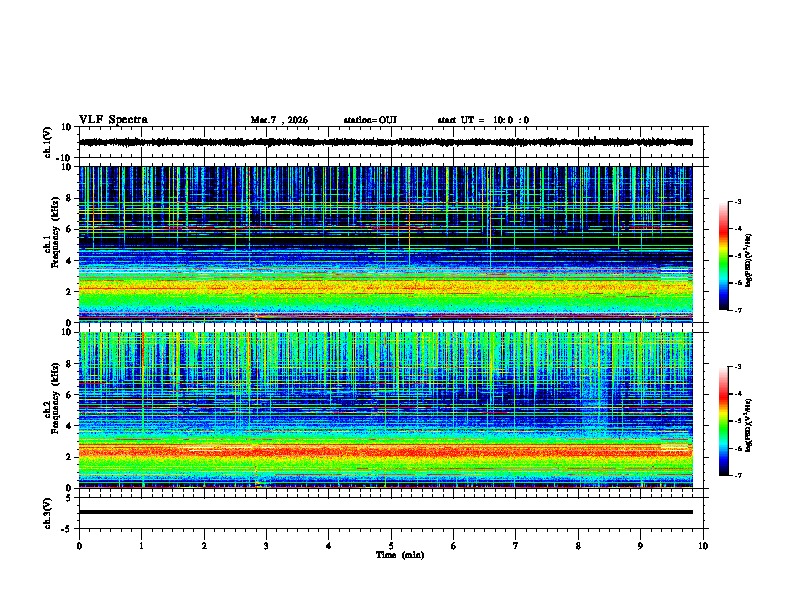Screen dimensions: 792x612
Task: Select the date text "Mar.7 , 2026"
Action: click(279, 120)
